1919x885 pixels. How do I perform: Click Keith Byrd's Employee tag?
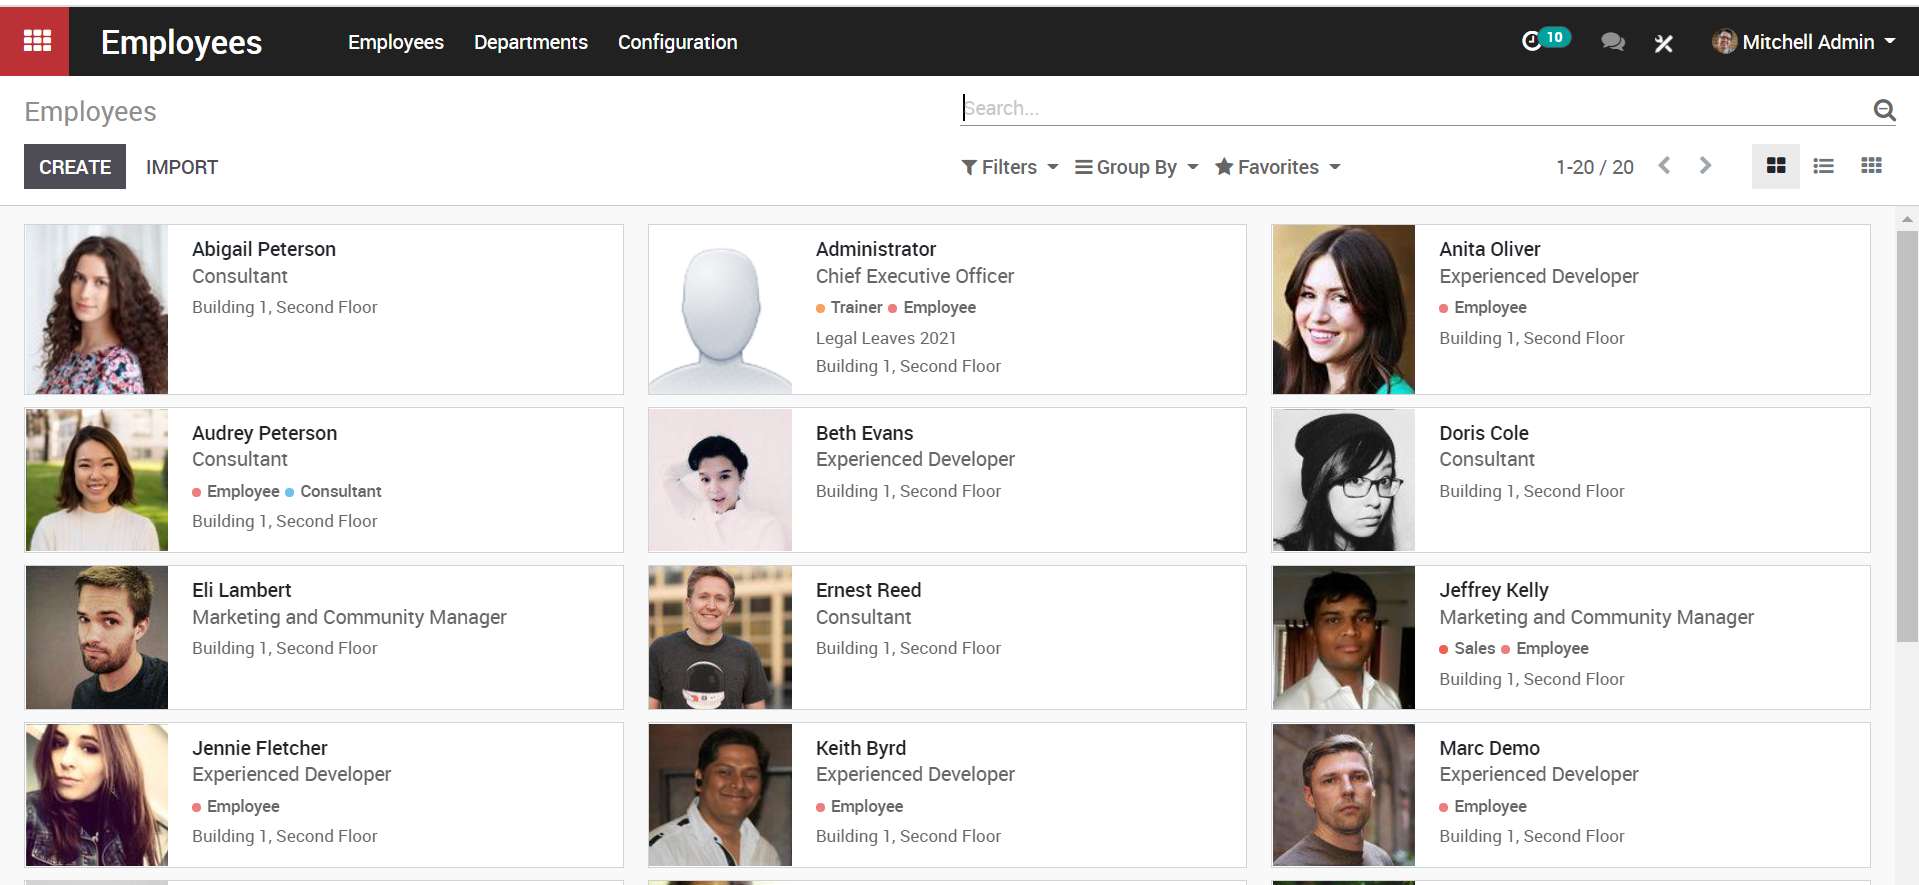click(x=860, y=806)
